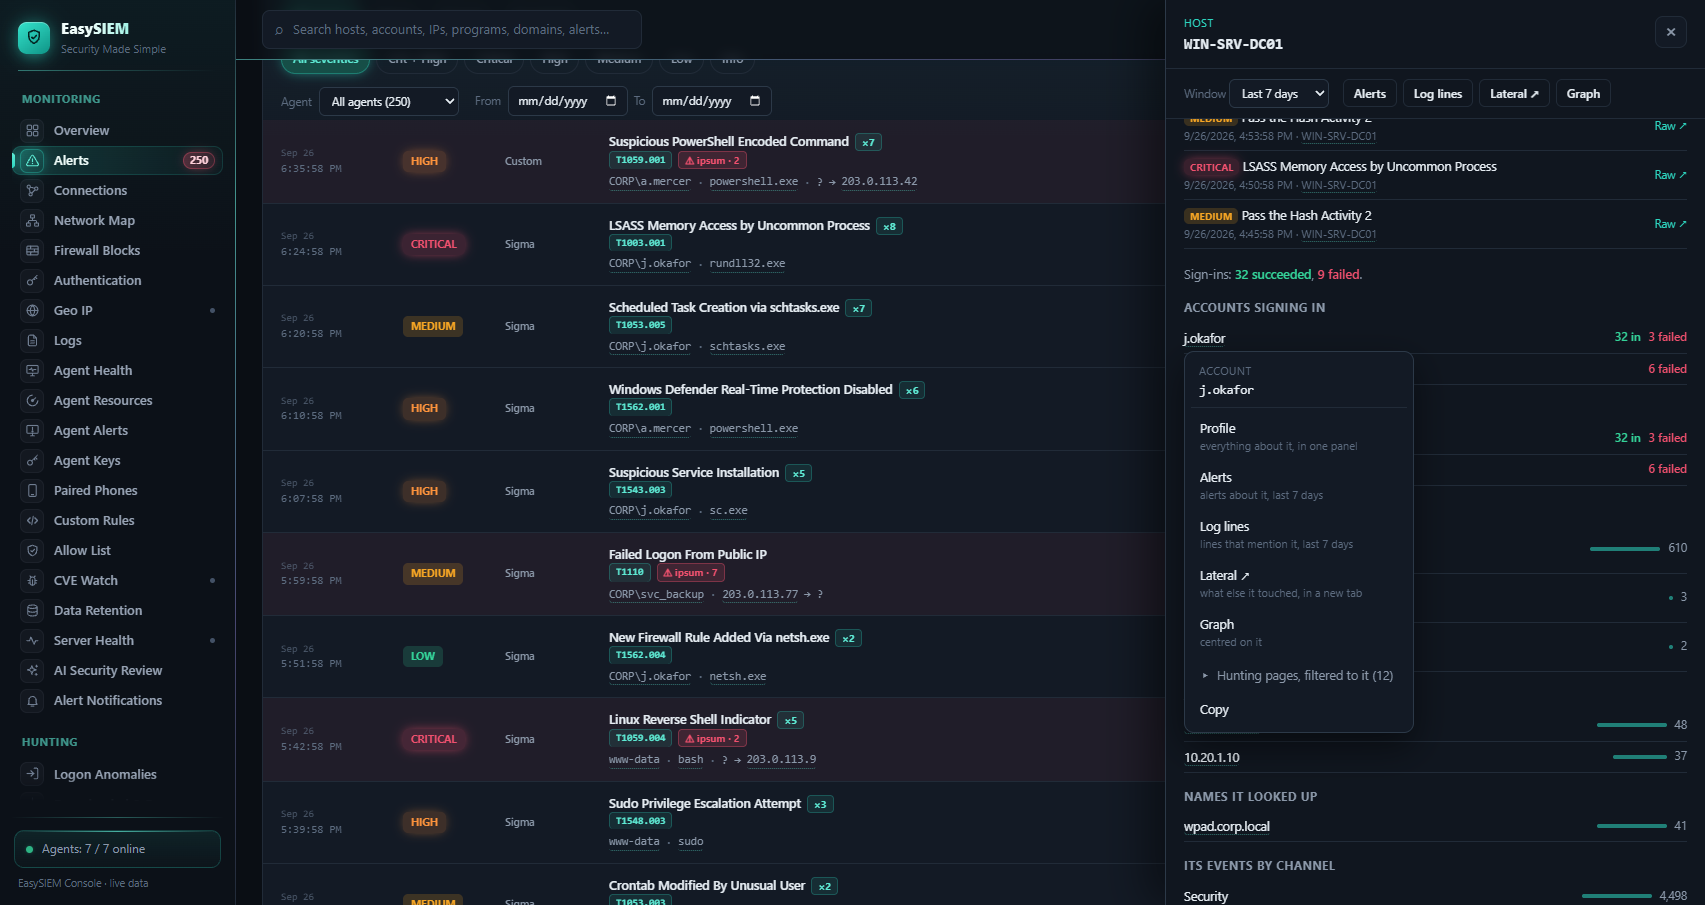
Task: Click the 203.0.113.77 IP address
Action: tap(760, 595)
